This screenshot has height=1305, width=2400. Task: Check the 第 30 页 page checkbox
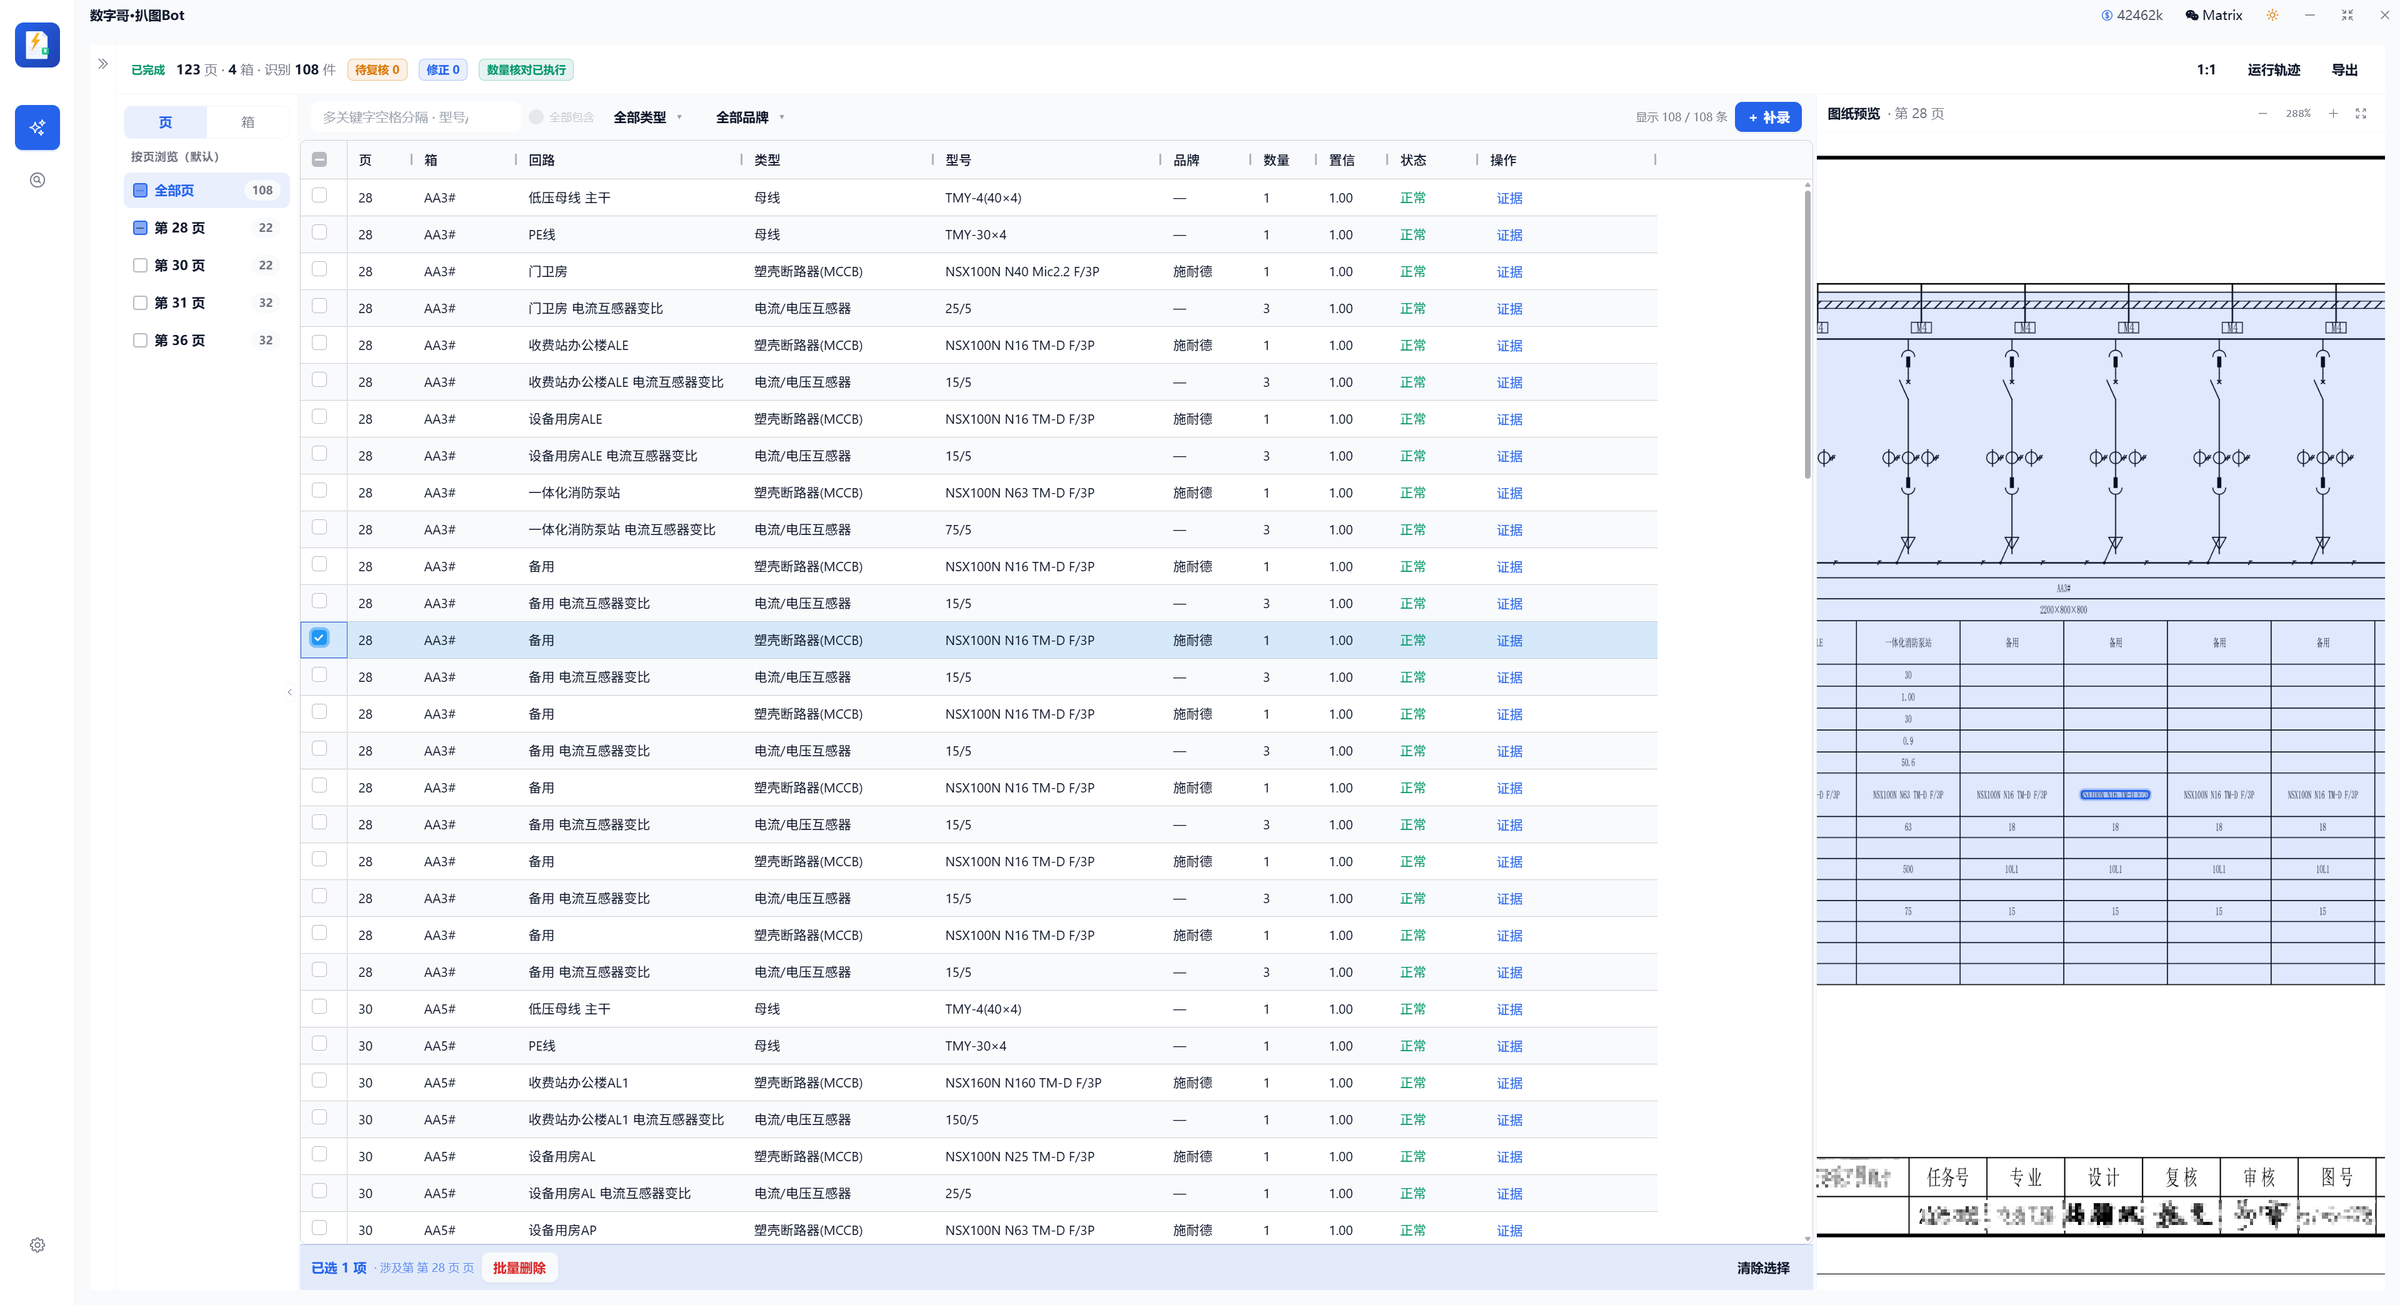[140, 265]
